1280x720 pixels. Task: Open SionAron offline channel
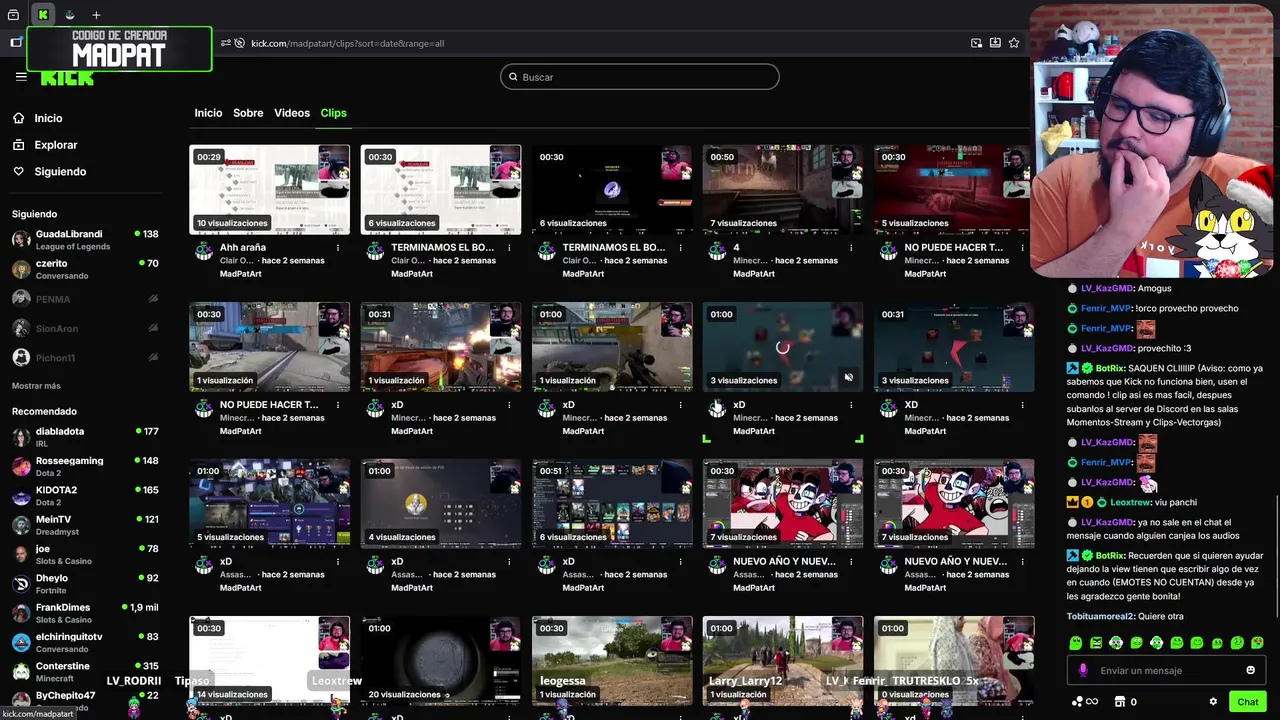tap(84, 328)
